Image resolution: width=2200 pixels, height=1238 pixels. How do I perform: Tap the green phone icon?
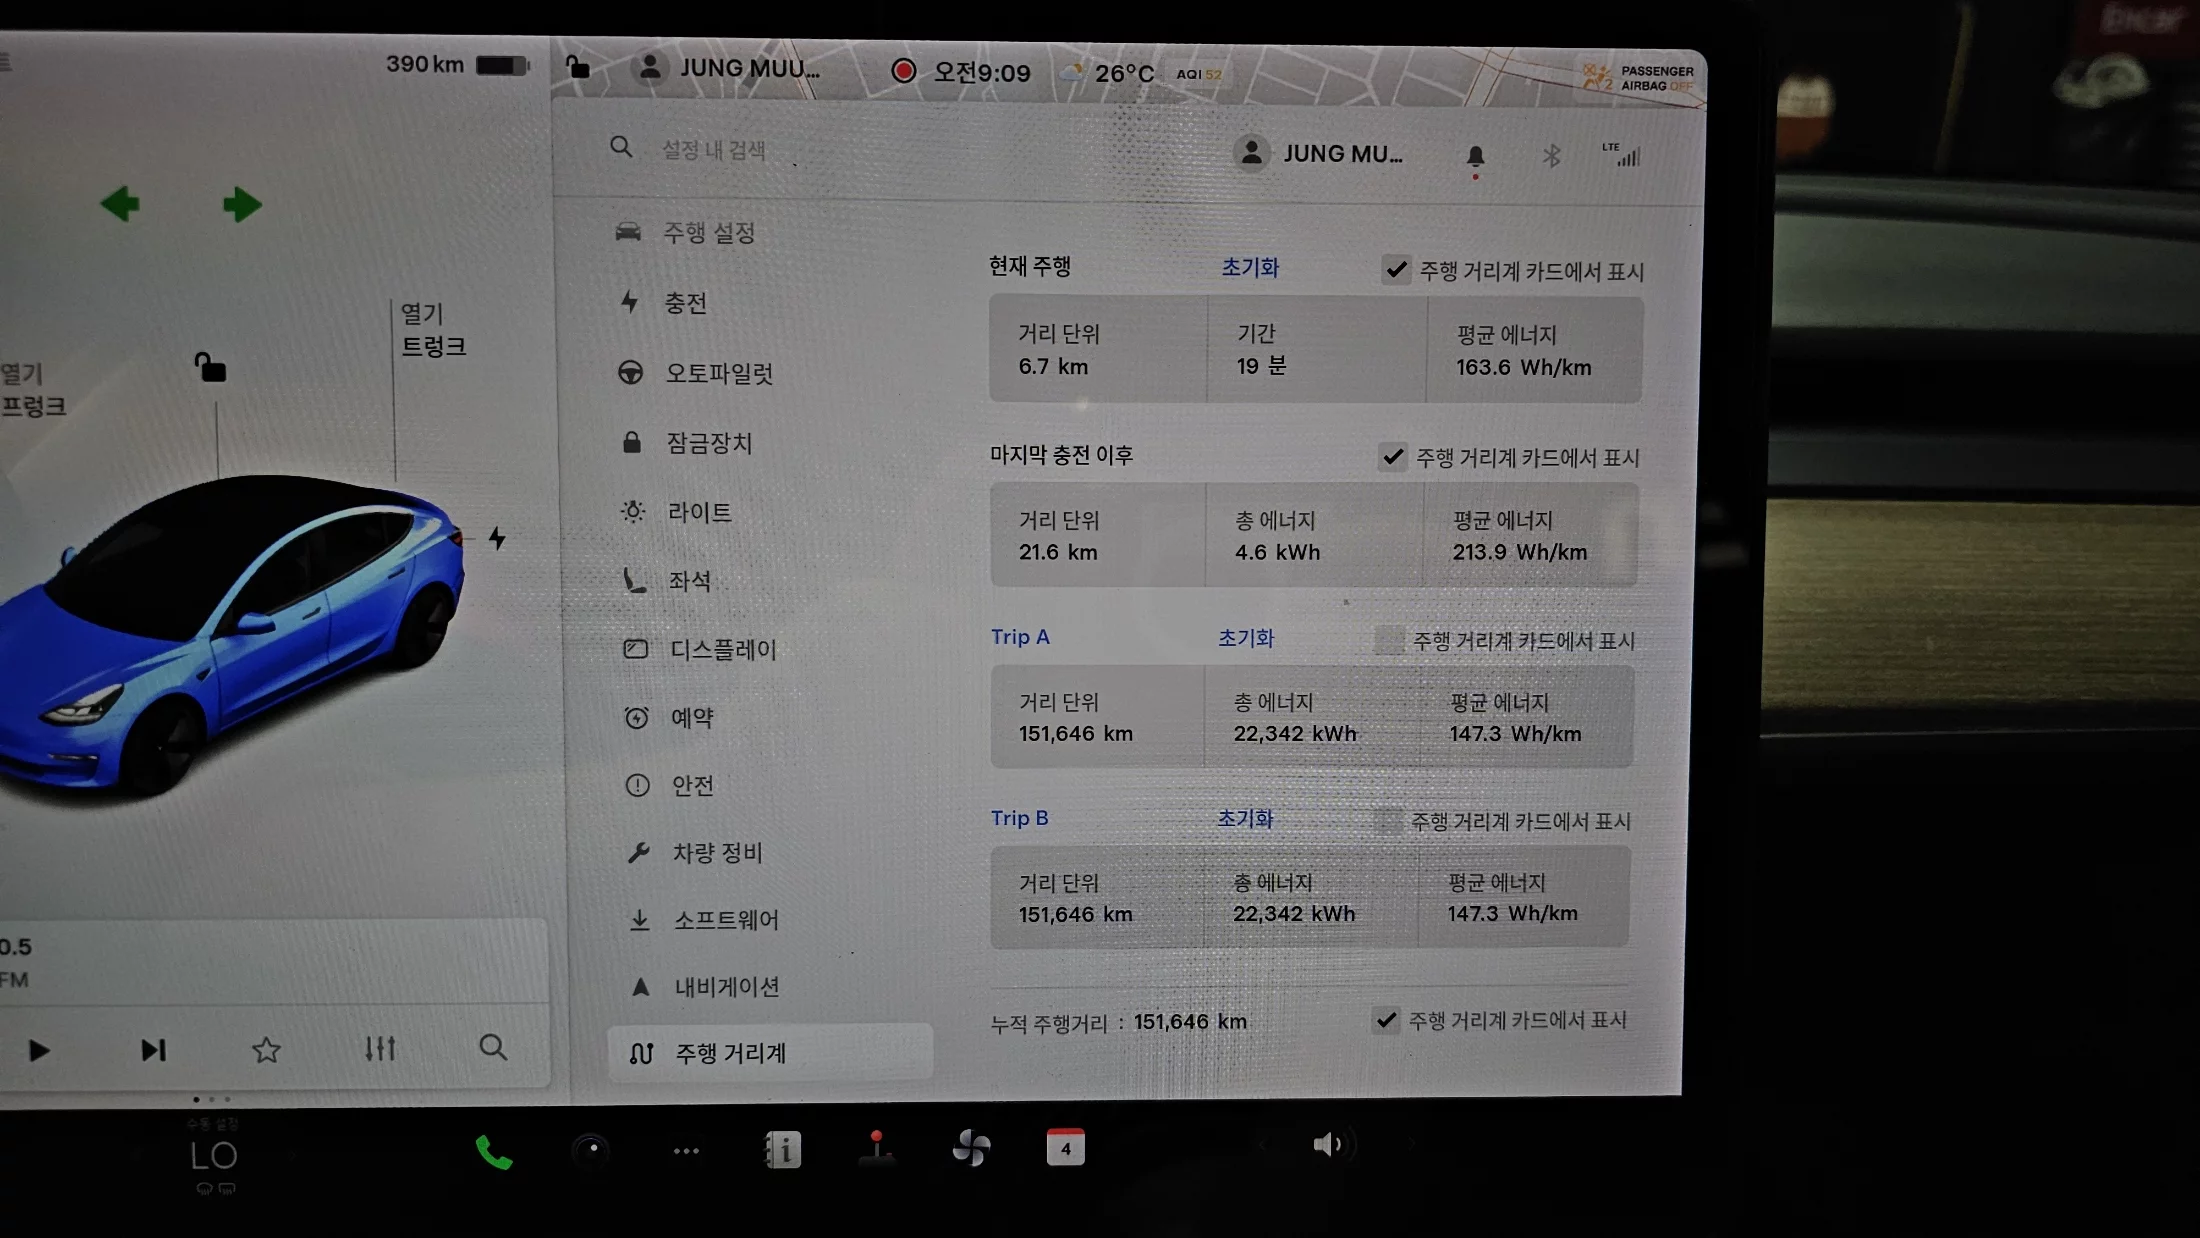pyautogui.click(x=493, y=1152)
